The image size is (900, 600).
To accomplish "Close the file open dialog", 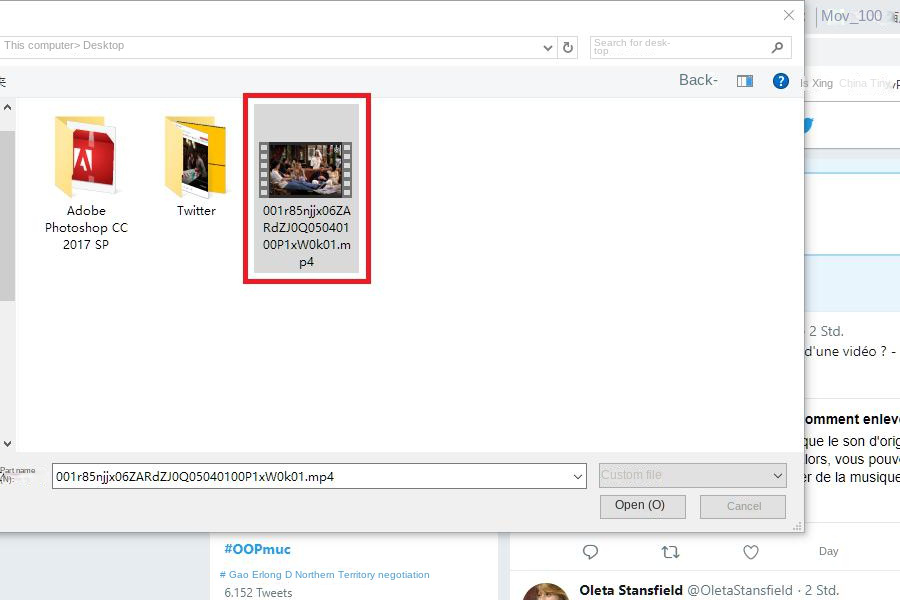I will point(789,16).
